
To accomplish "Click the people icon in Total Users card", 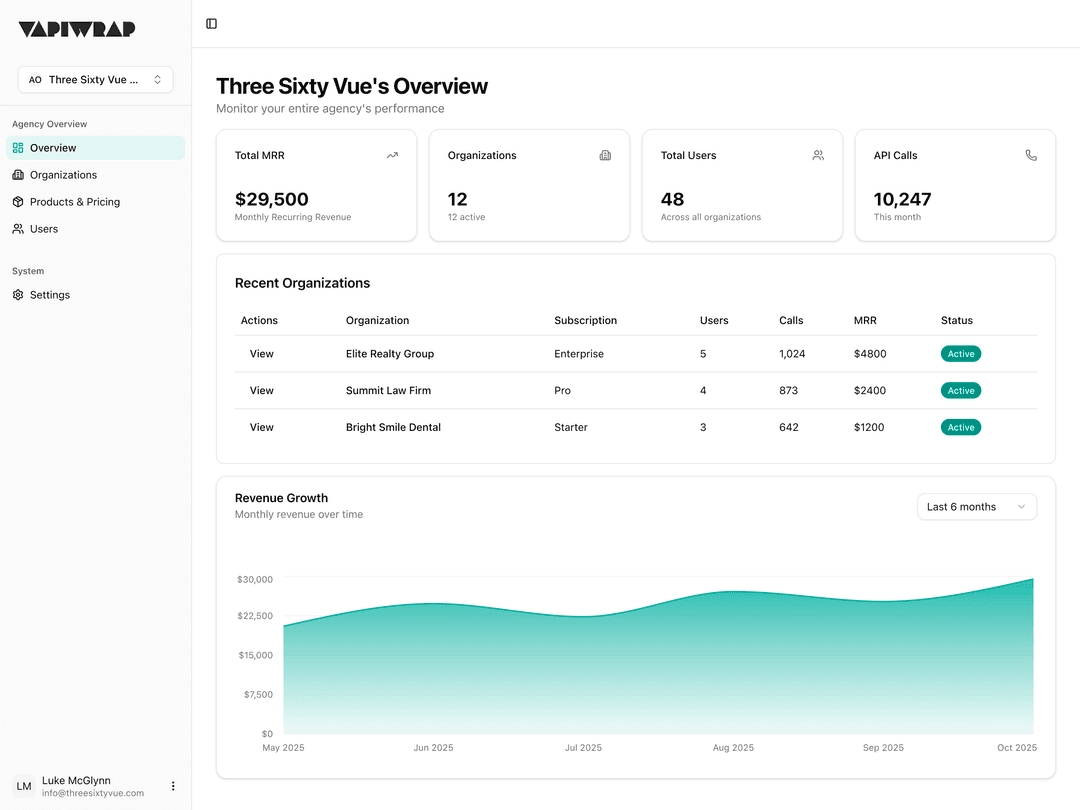I will pos(818,156).
